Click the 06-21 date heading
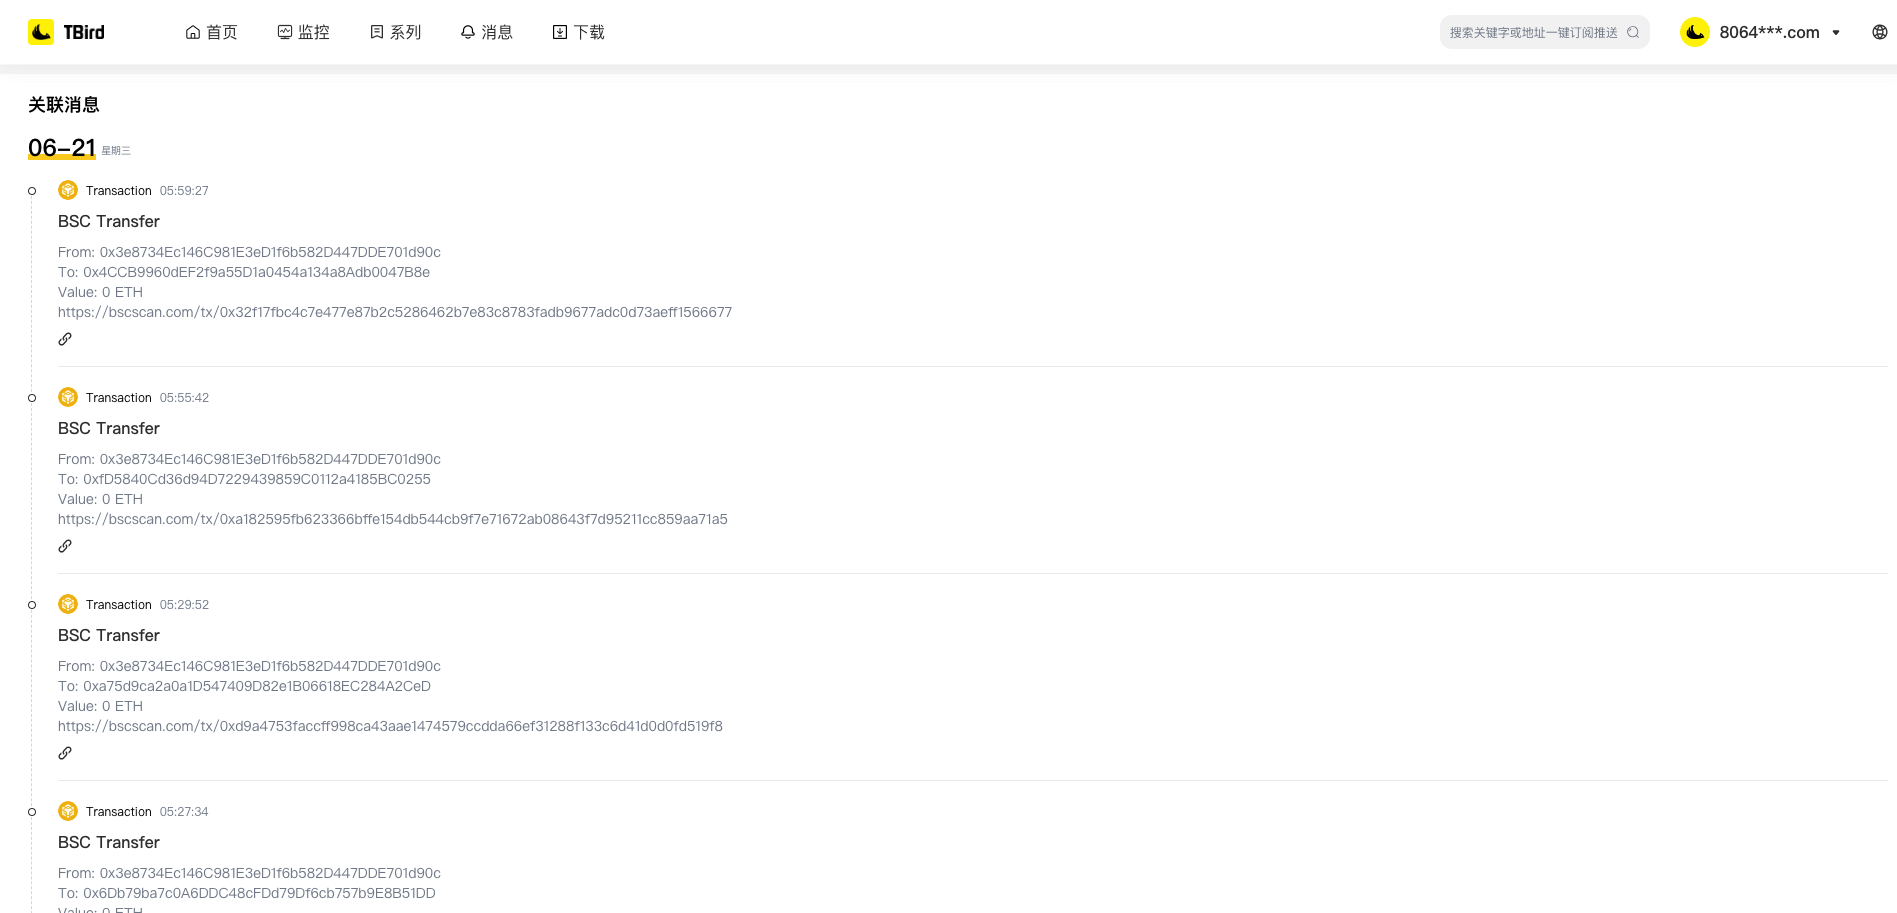 [x=62, y=148]
